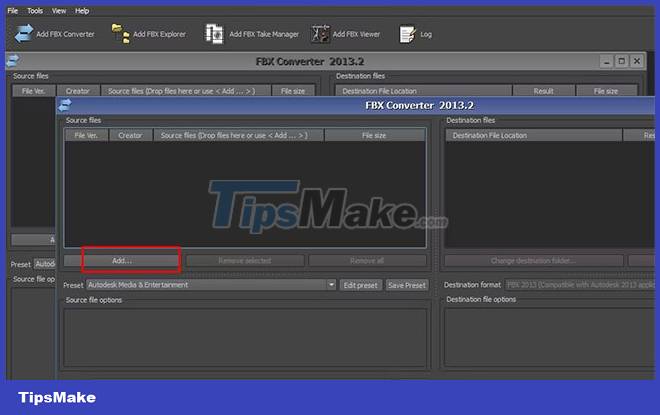Open the Add FBX Viewer icon
The width and height of the screenshot is (660, 415).
tap(320, 34)
